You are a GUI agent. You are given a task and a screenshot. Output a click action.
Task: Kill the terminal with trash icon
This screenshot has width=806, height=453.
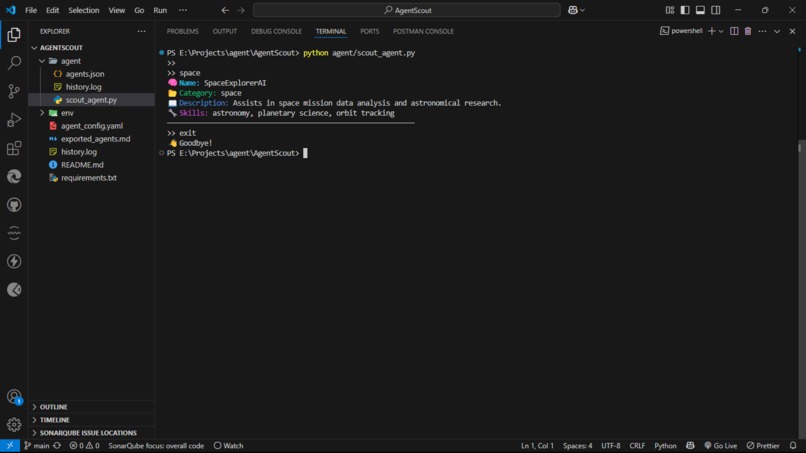pos(748,31)
